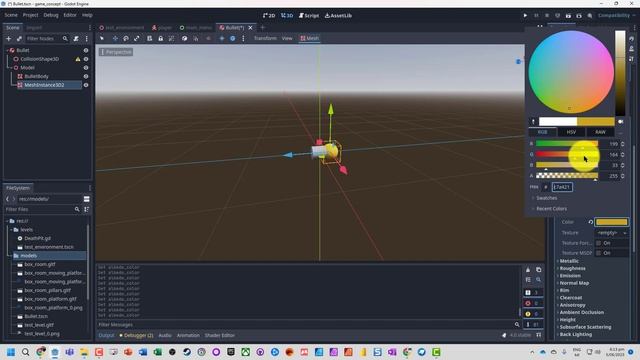640x360 pixels.
Task: Toggle visibility of MeshInstance3D2 node
Action: click(86, 85)
